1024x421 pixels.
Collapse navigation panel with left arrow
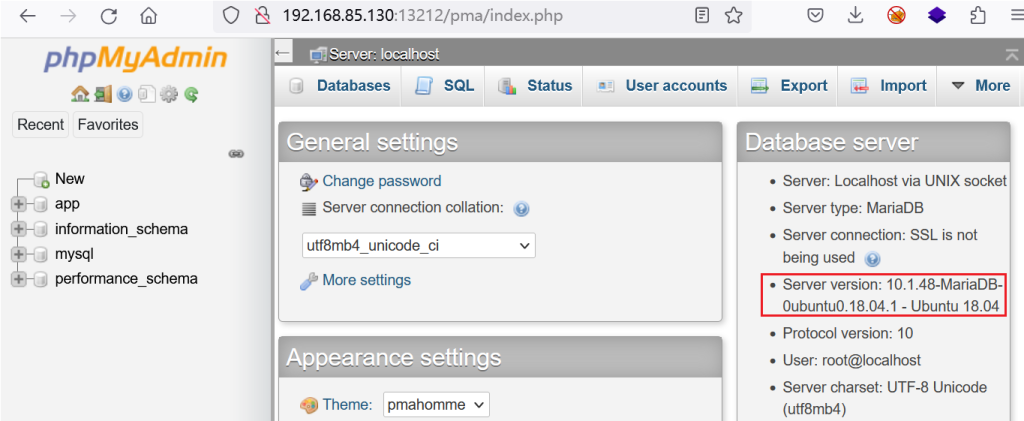[x=282, y=54]
